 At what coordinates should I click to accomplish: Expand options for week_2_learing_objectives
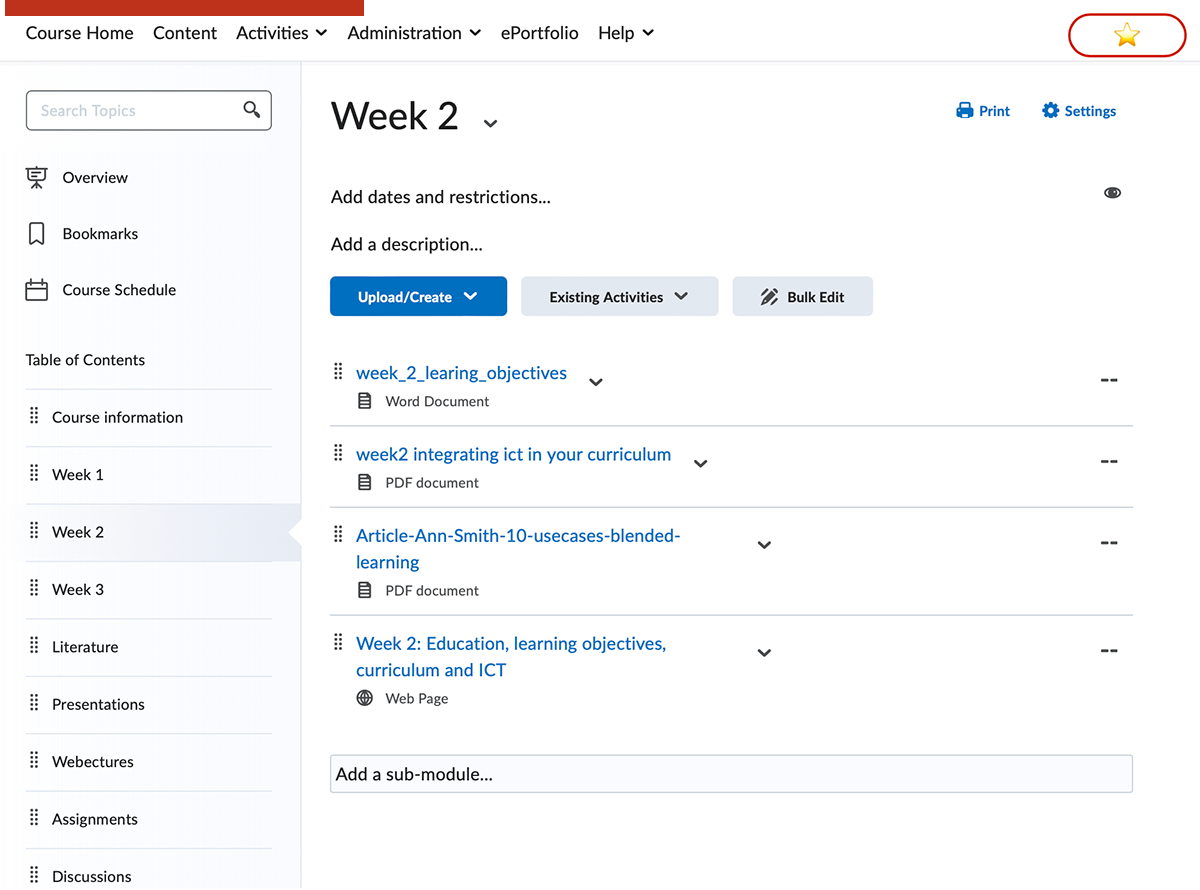(596, 382)
